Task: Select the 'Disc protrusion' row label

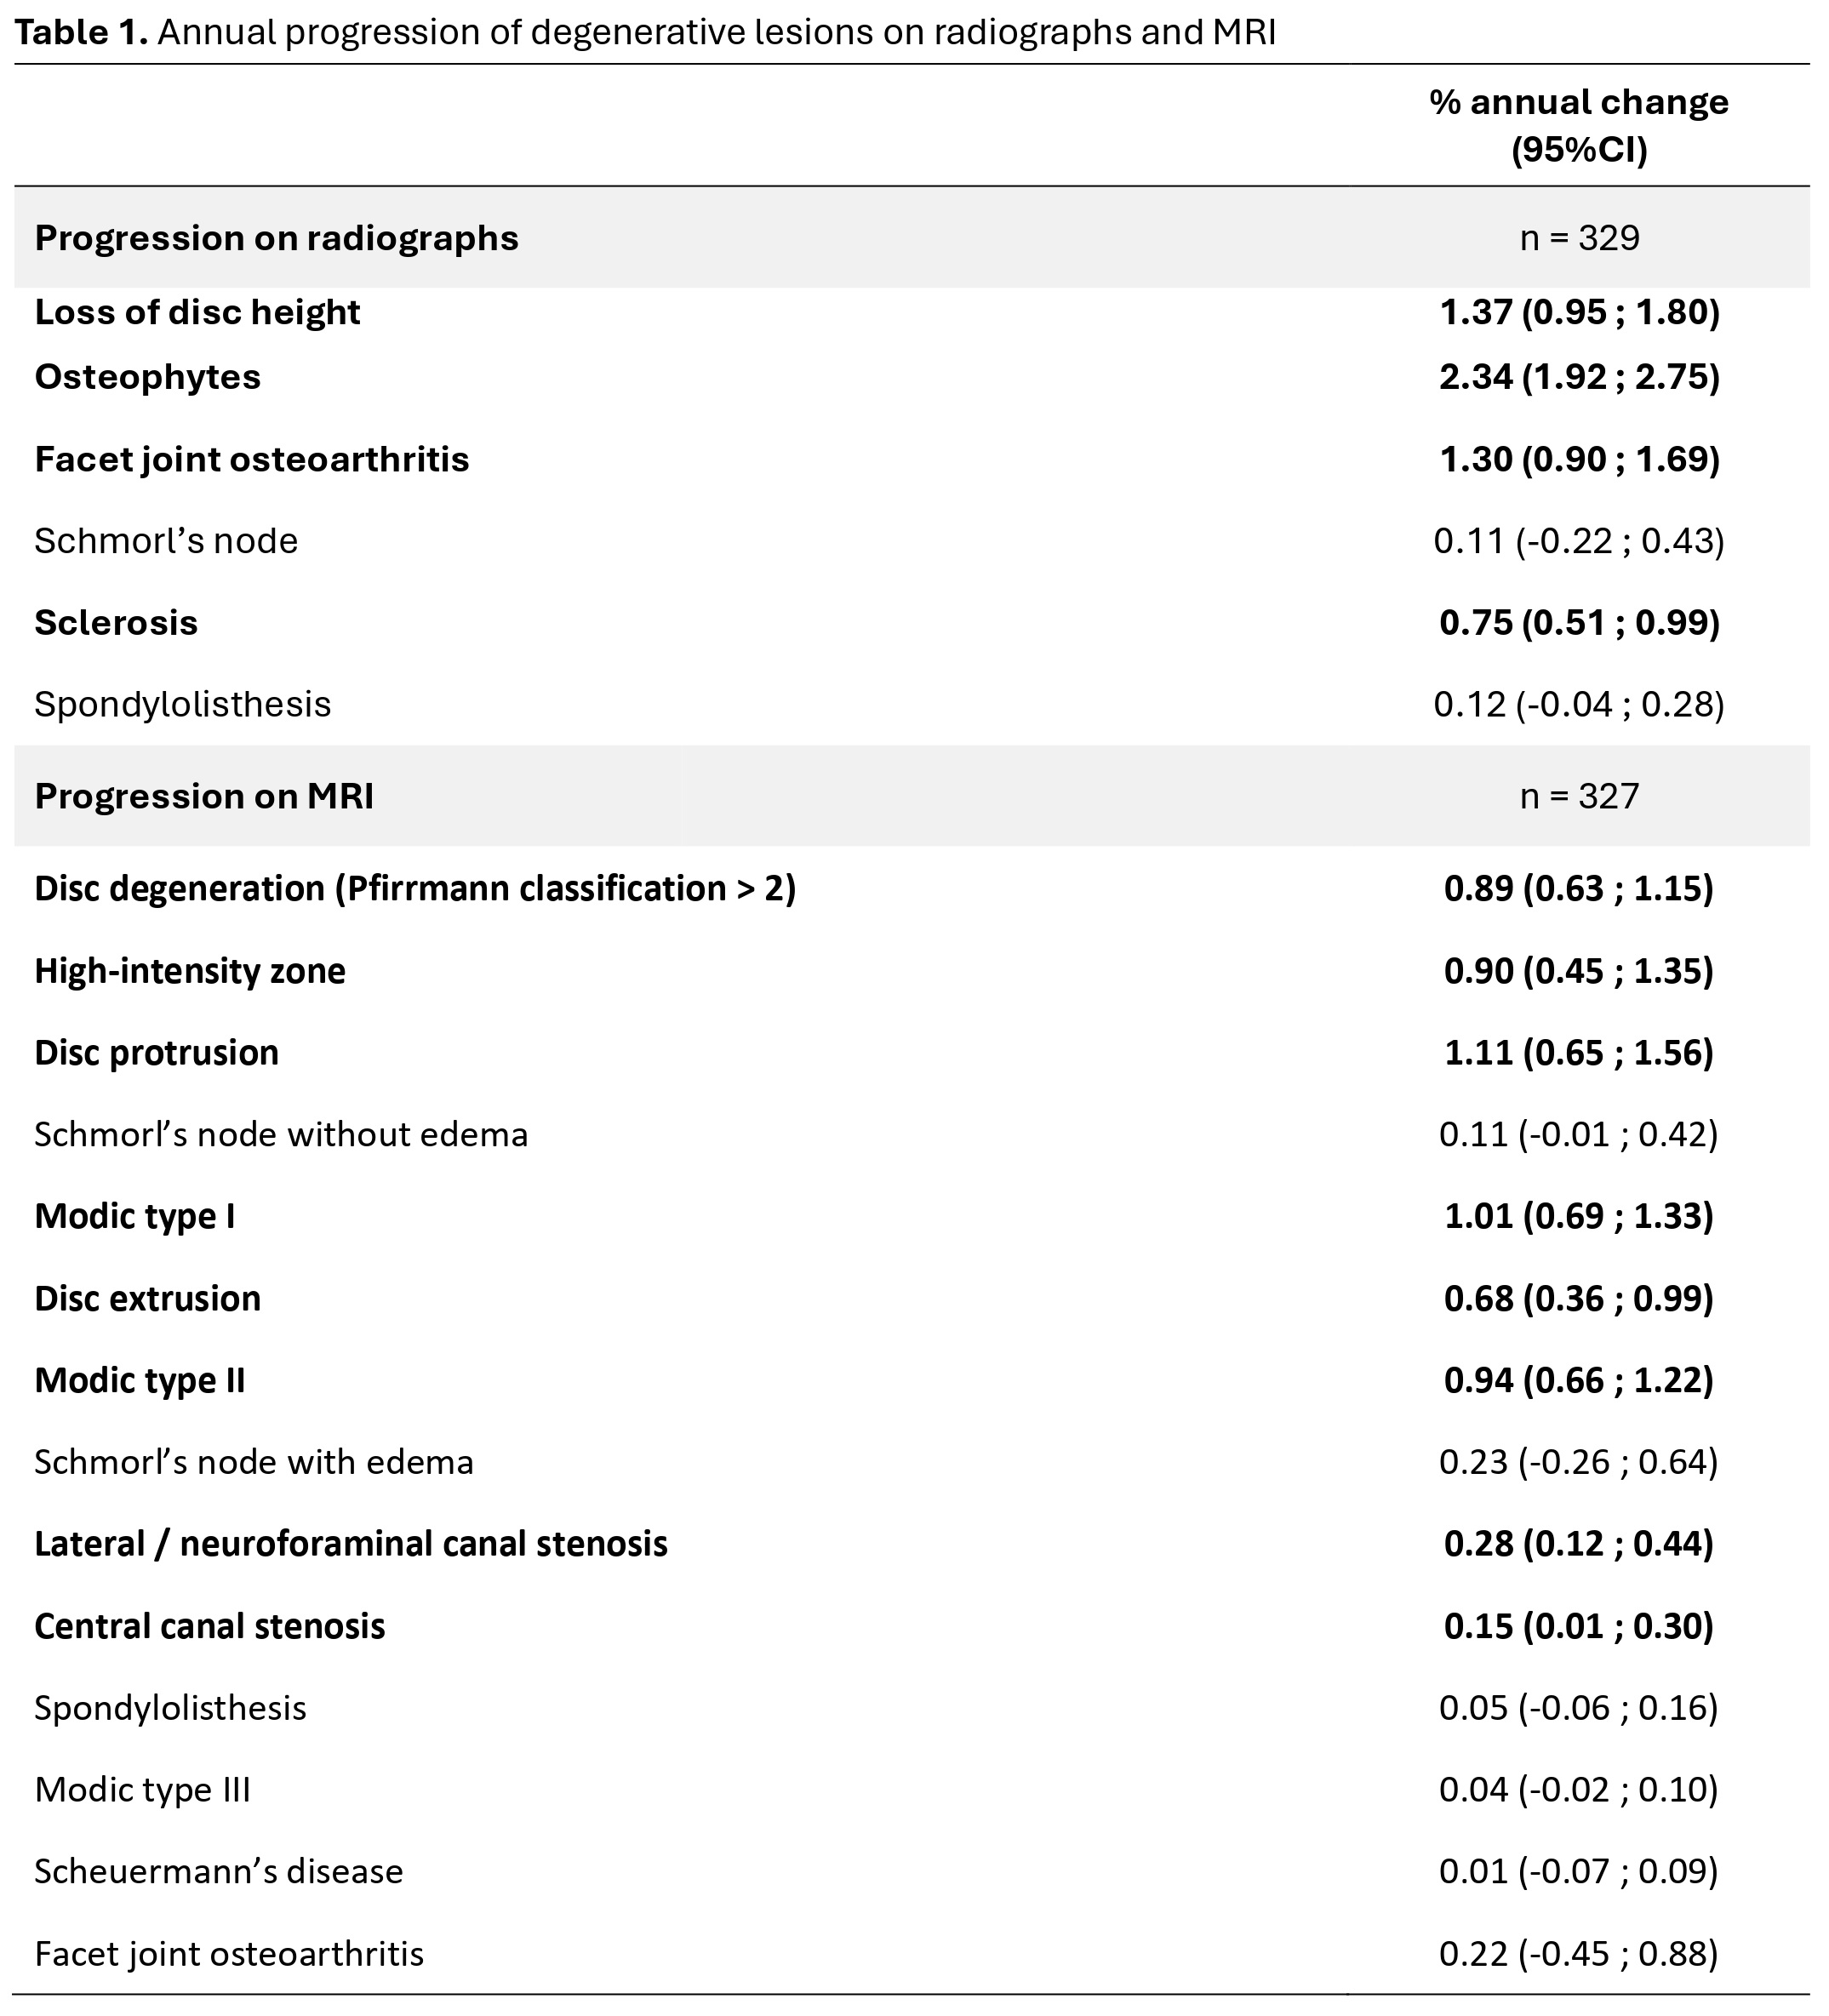Action: coord(156,1053)
